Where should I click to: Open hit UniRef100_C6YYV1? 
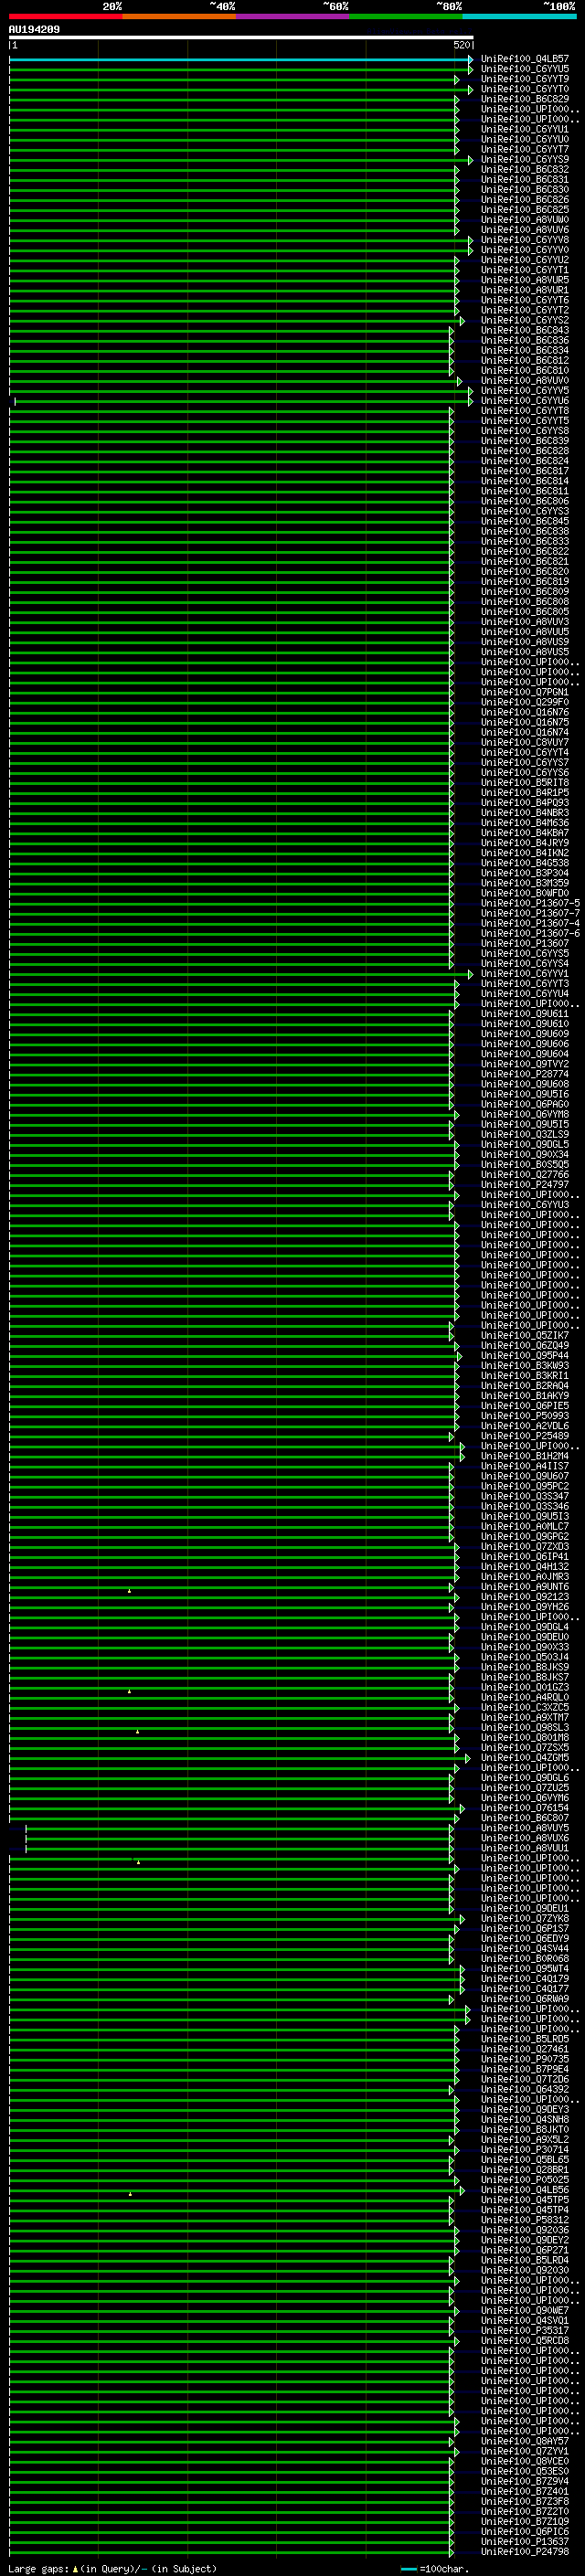tap(525, 973)
